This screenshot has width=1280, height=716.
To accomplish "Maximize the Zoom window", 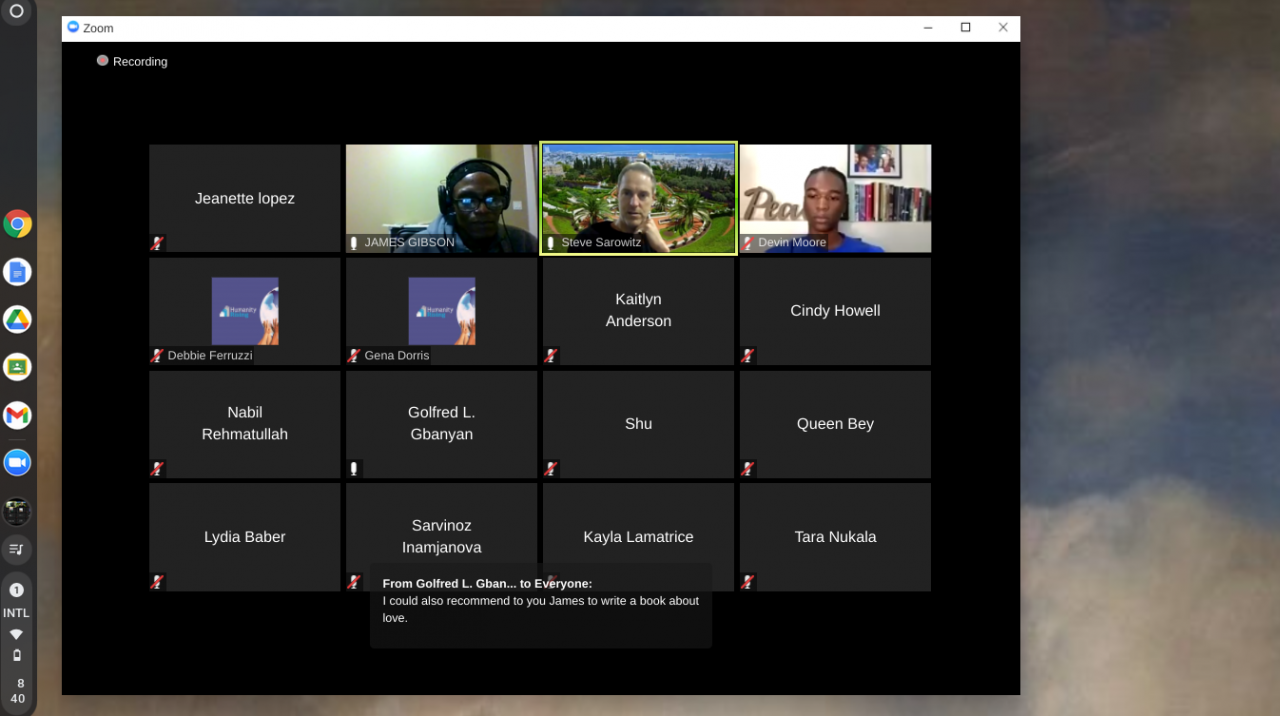I will [965, 28].
